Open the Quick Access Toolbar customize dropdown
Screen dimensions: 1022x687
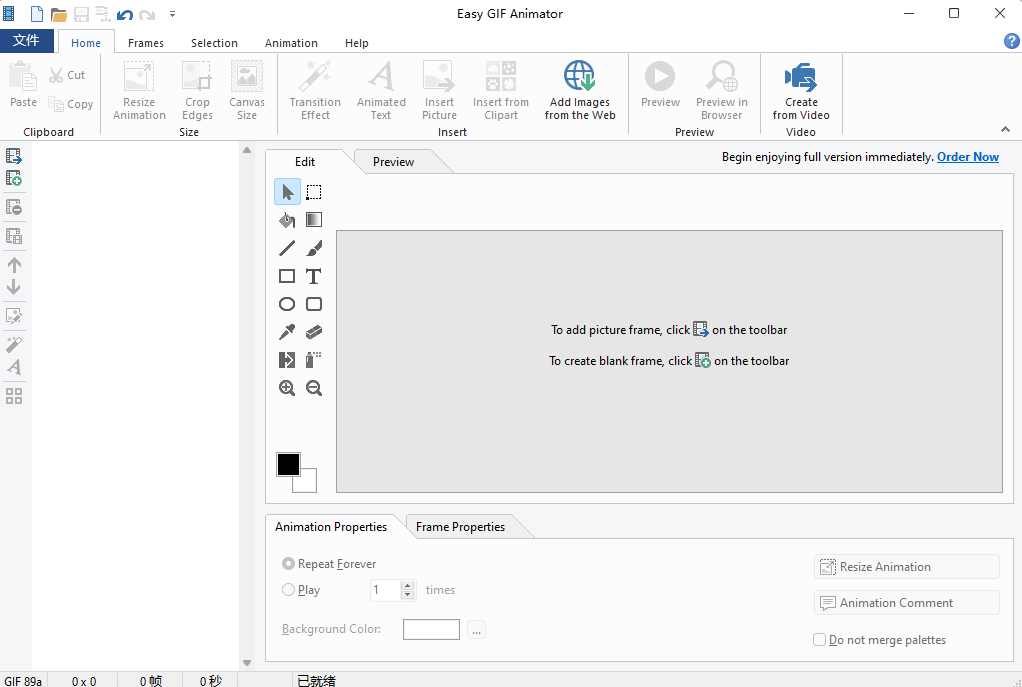[x=172, y=14]
